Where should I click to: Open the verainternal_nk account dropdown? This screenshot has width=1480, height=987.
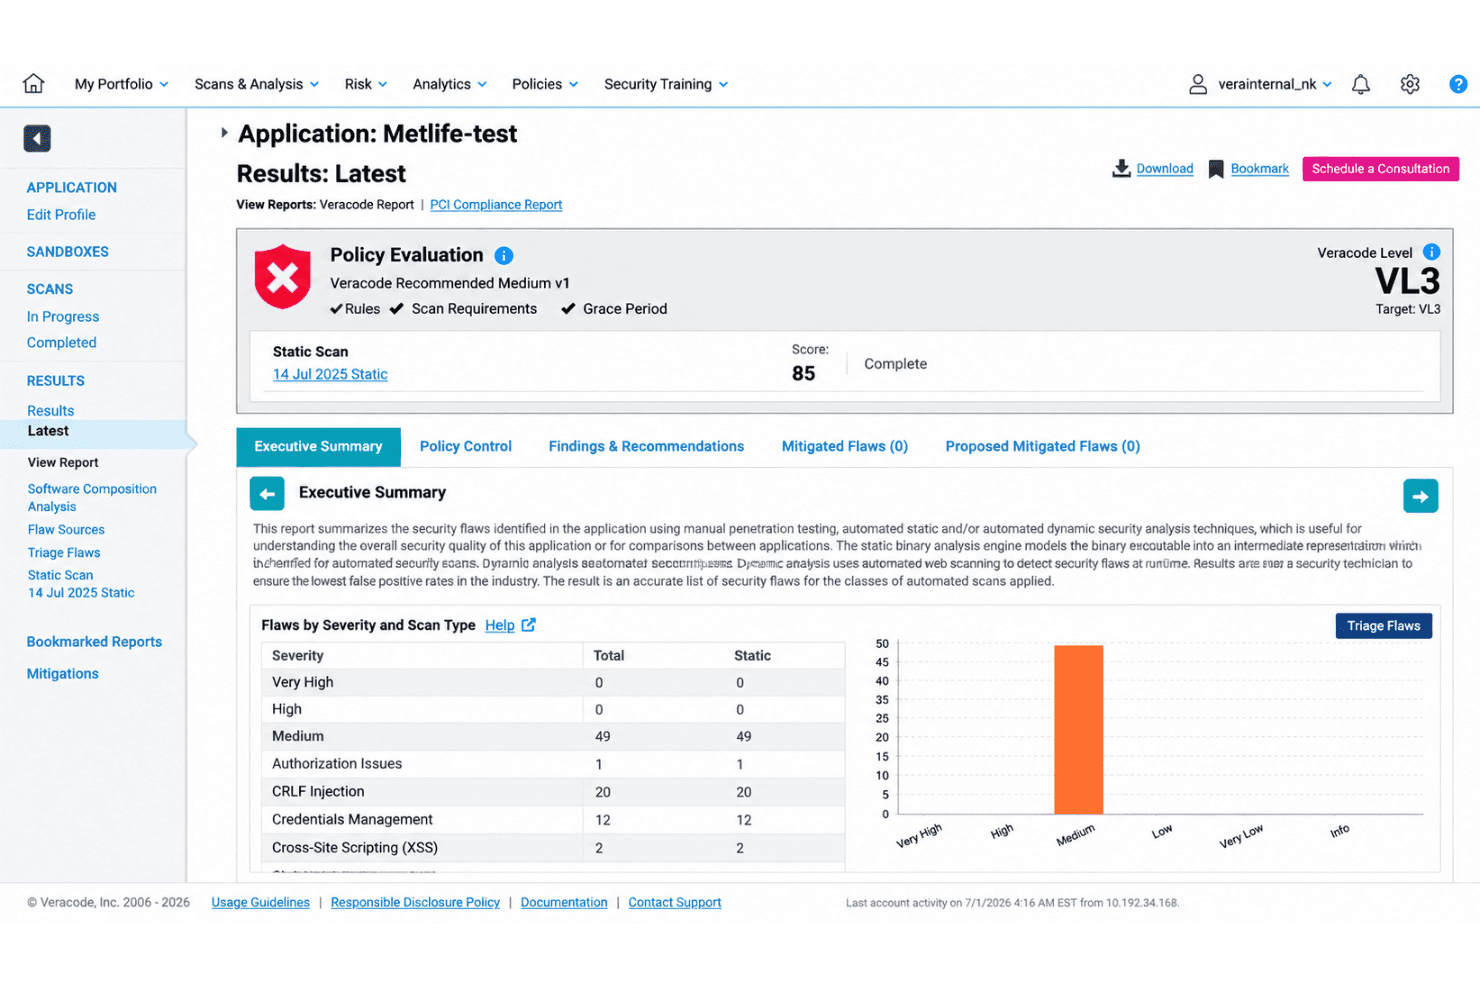pos(1275,84)
